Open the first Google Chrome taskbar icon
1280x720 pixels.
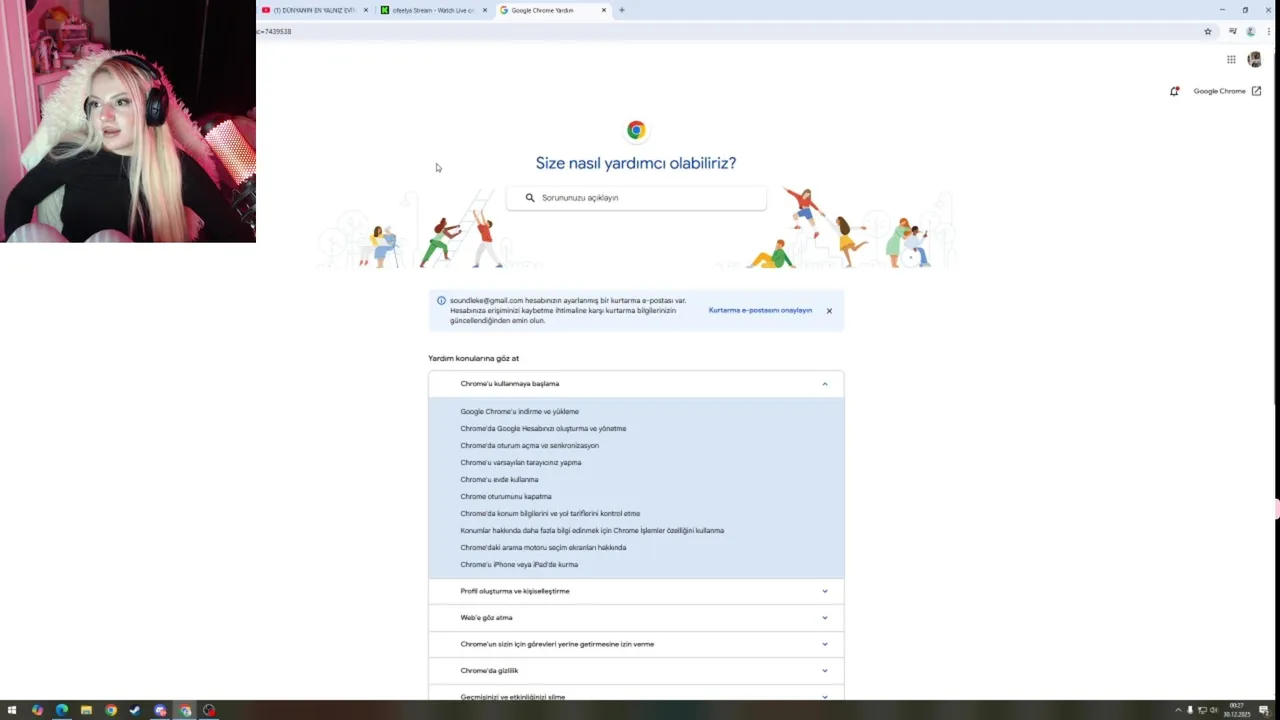(111, 711)
